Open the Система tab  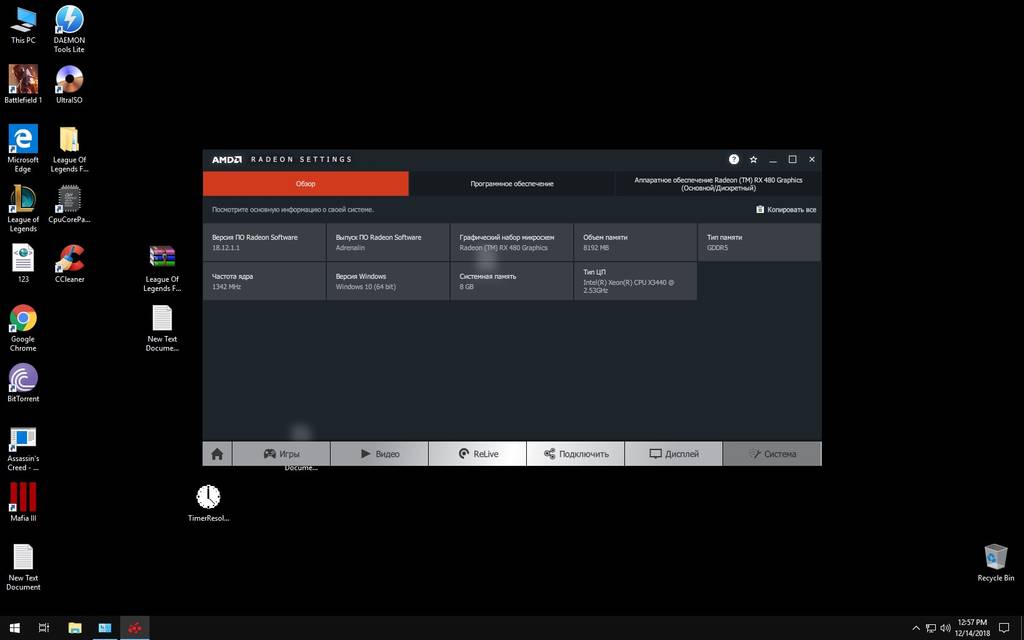click(x=772, y=454)
